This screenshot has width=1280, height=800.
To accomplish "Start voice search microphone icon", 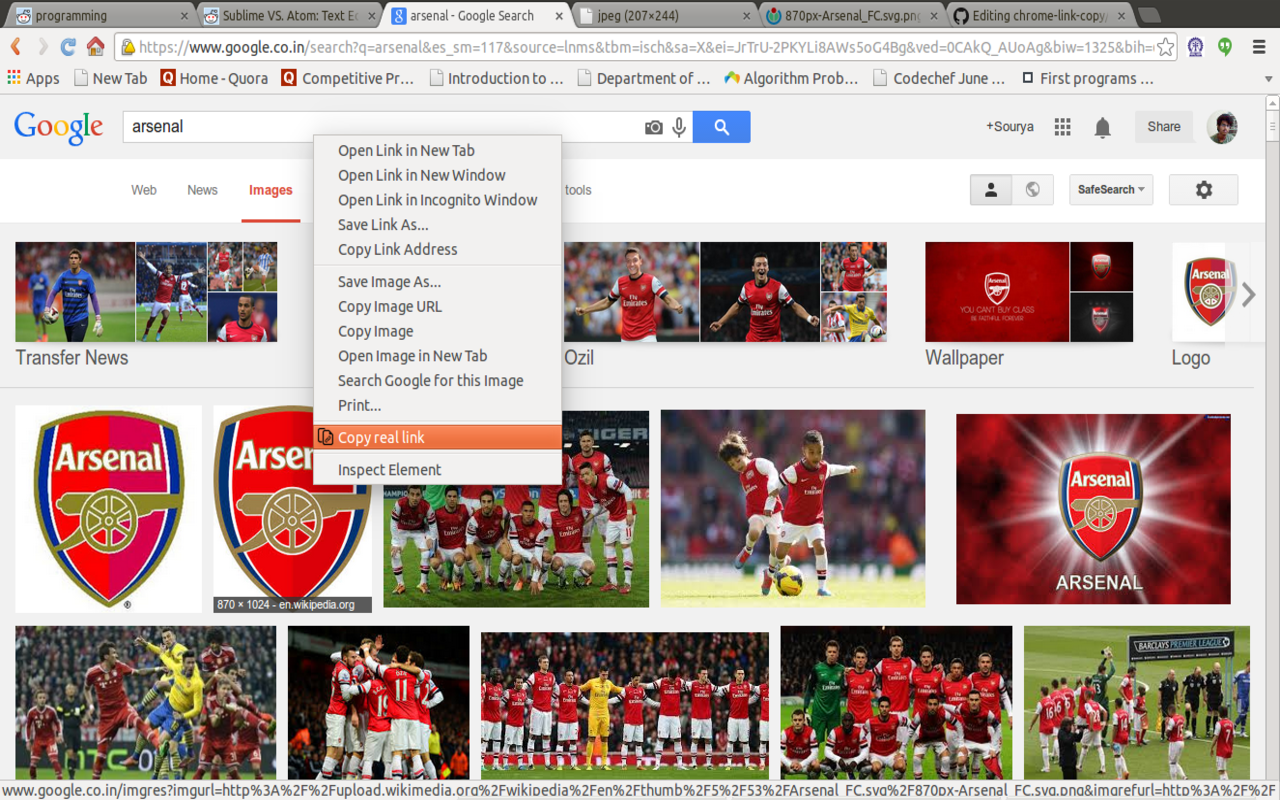I will 679,127.
